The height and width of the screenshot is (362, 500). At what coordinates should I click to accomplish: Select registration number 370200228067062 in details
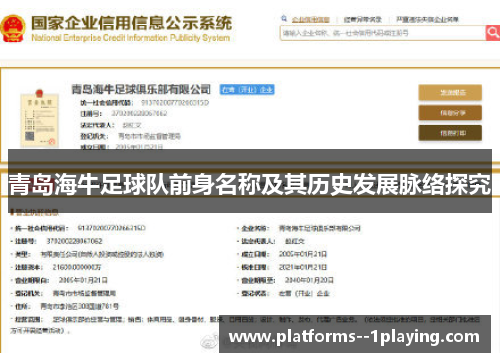click(x=74, y=241)
